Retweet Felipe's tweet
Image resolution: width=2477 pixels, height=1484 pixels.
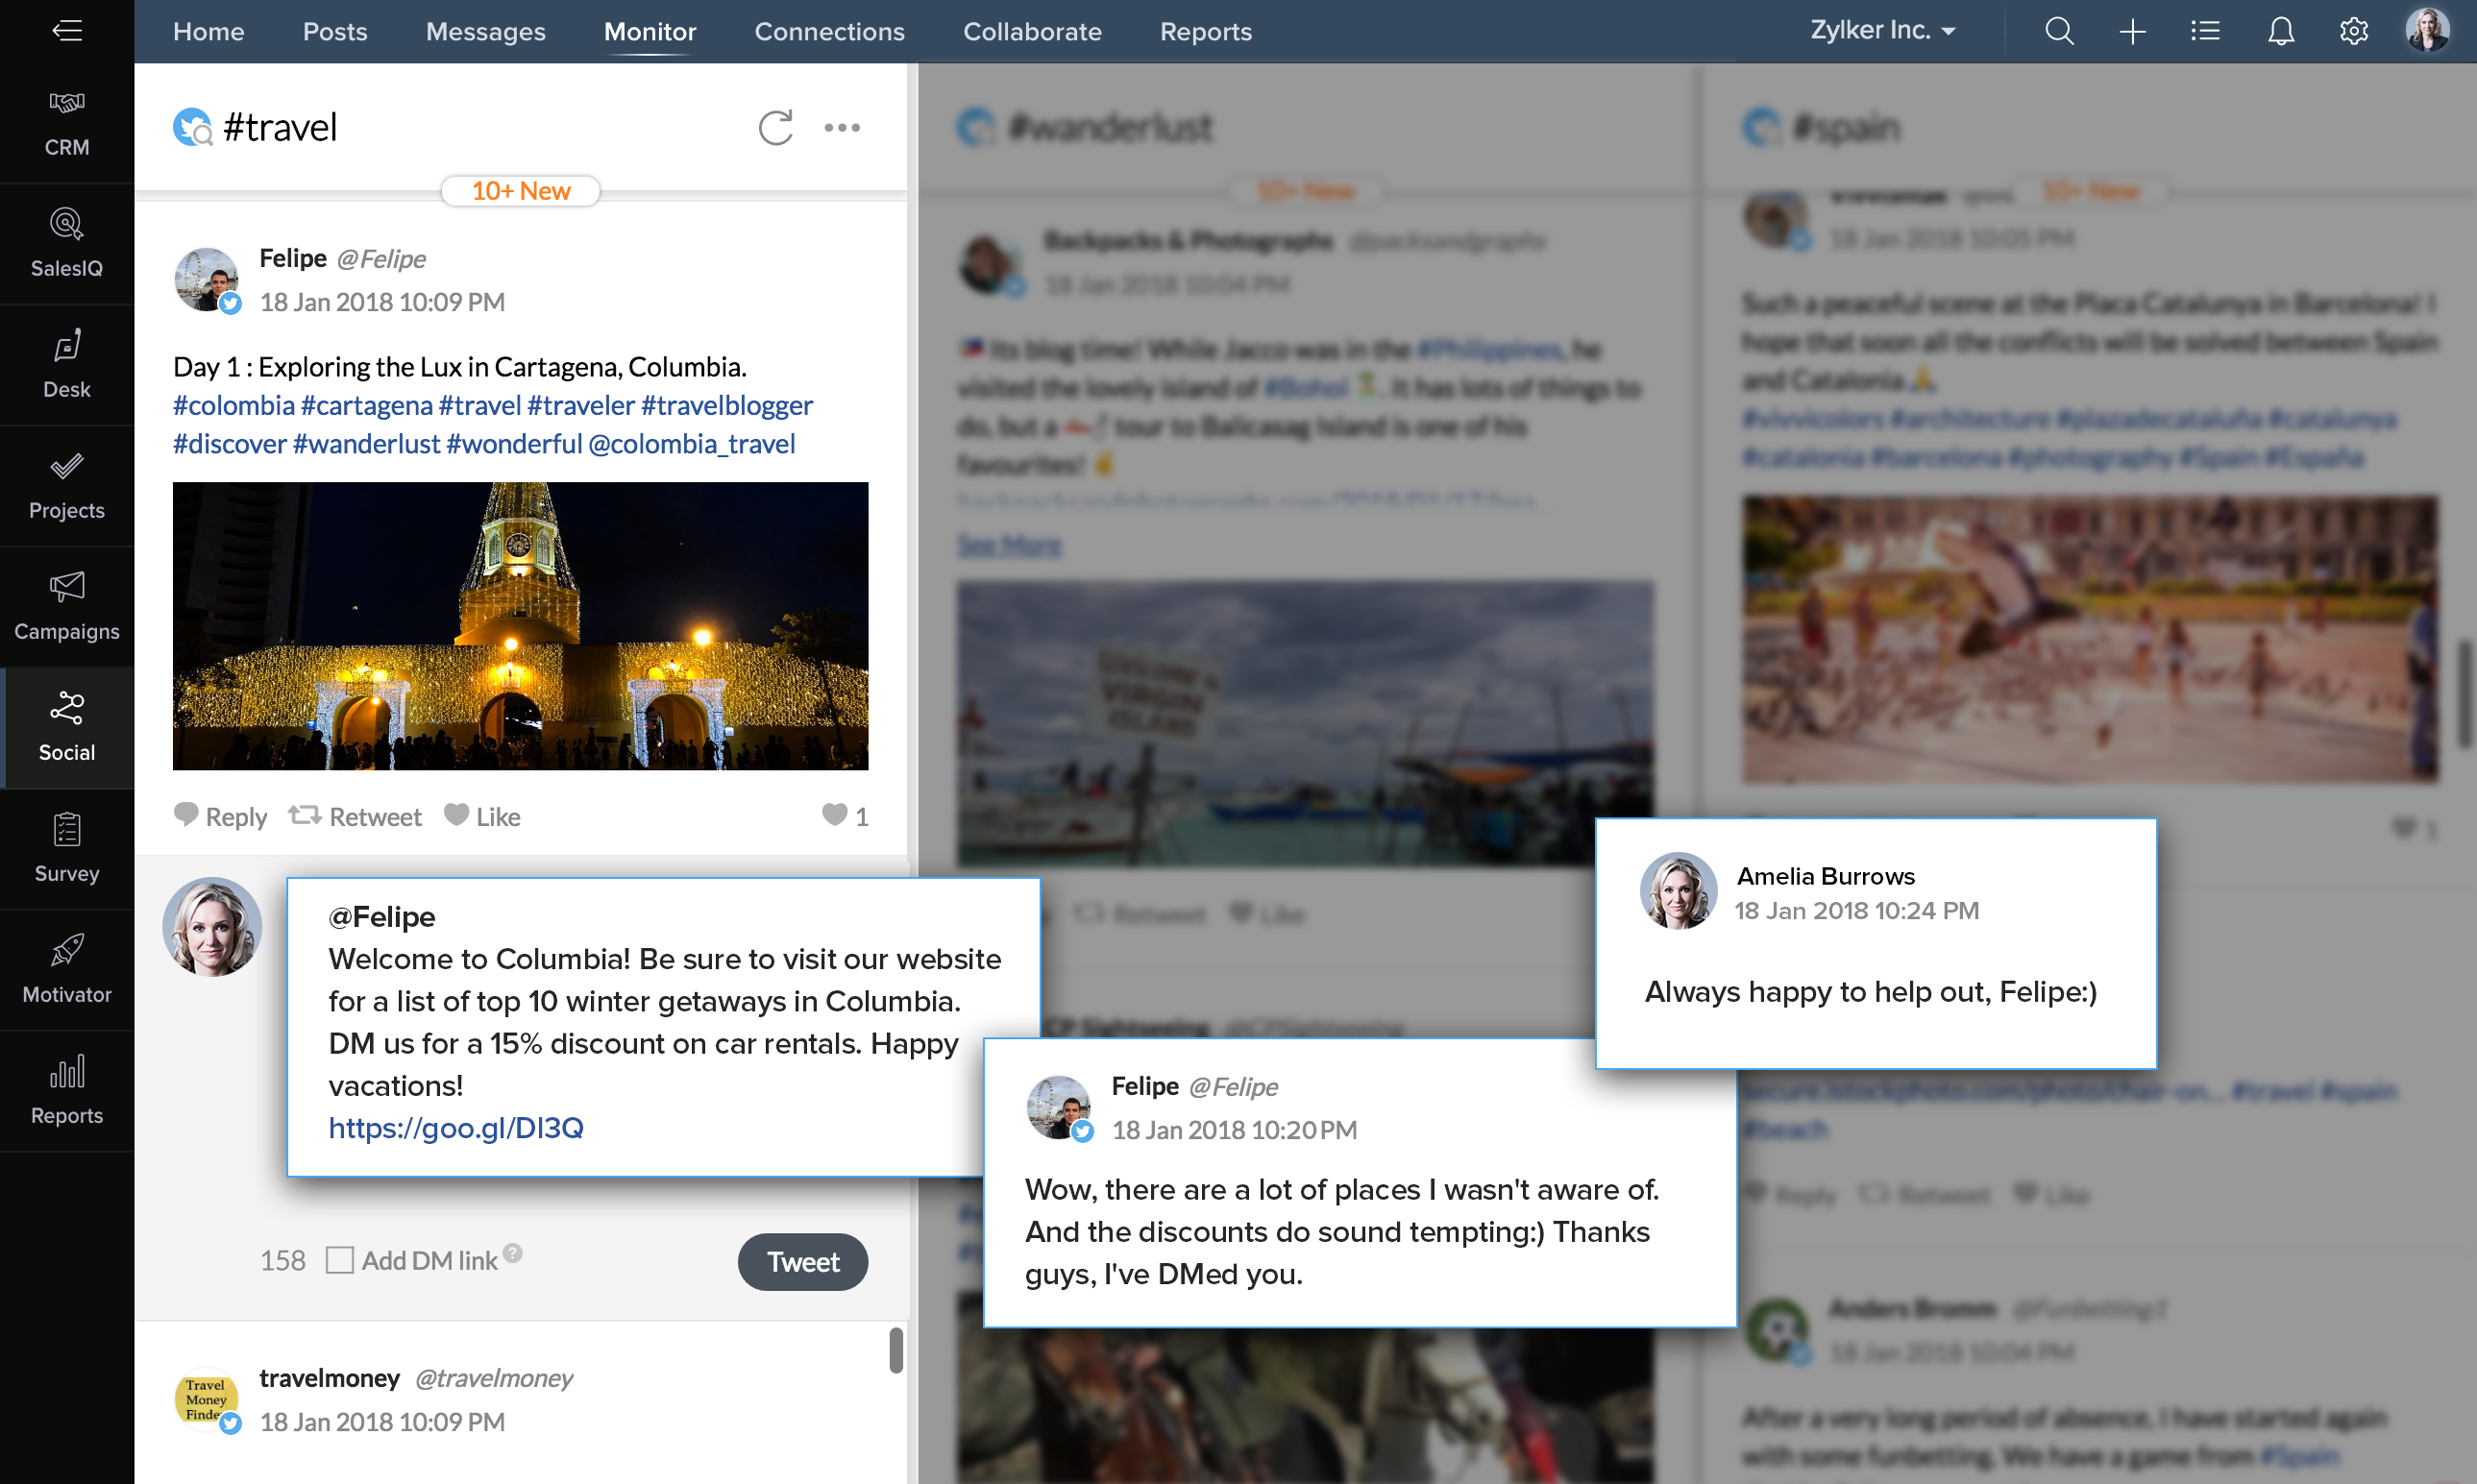[x=356, y=816]
